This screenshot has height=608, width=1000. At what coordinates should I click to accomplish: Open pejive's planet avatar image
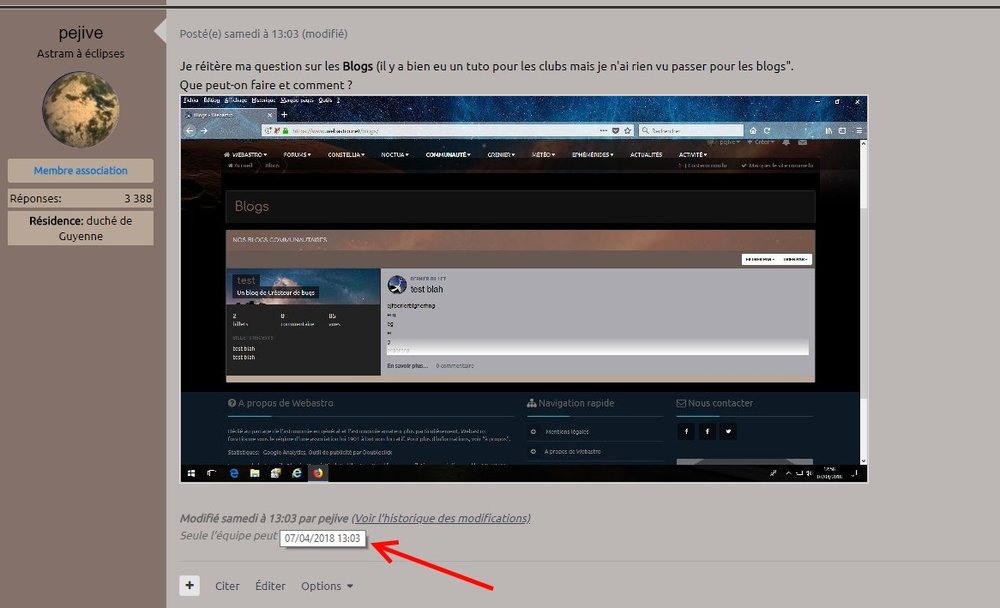click(80, 110)
